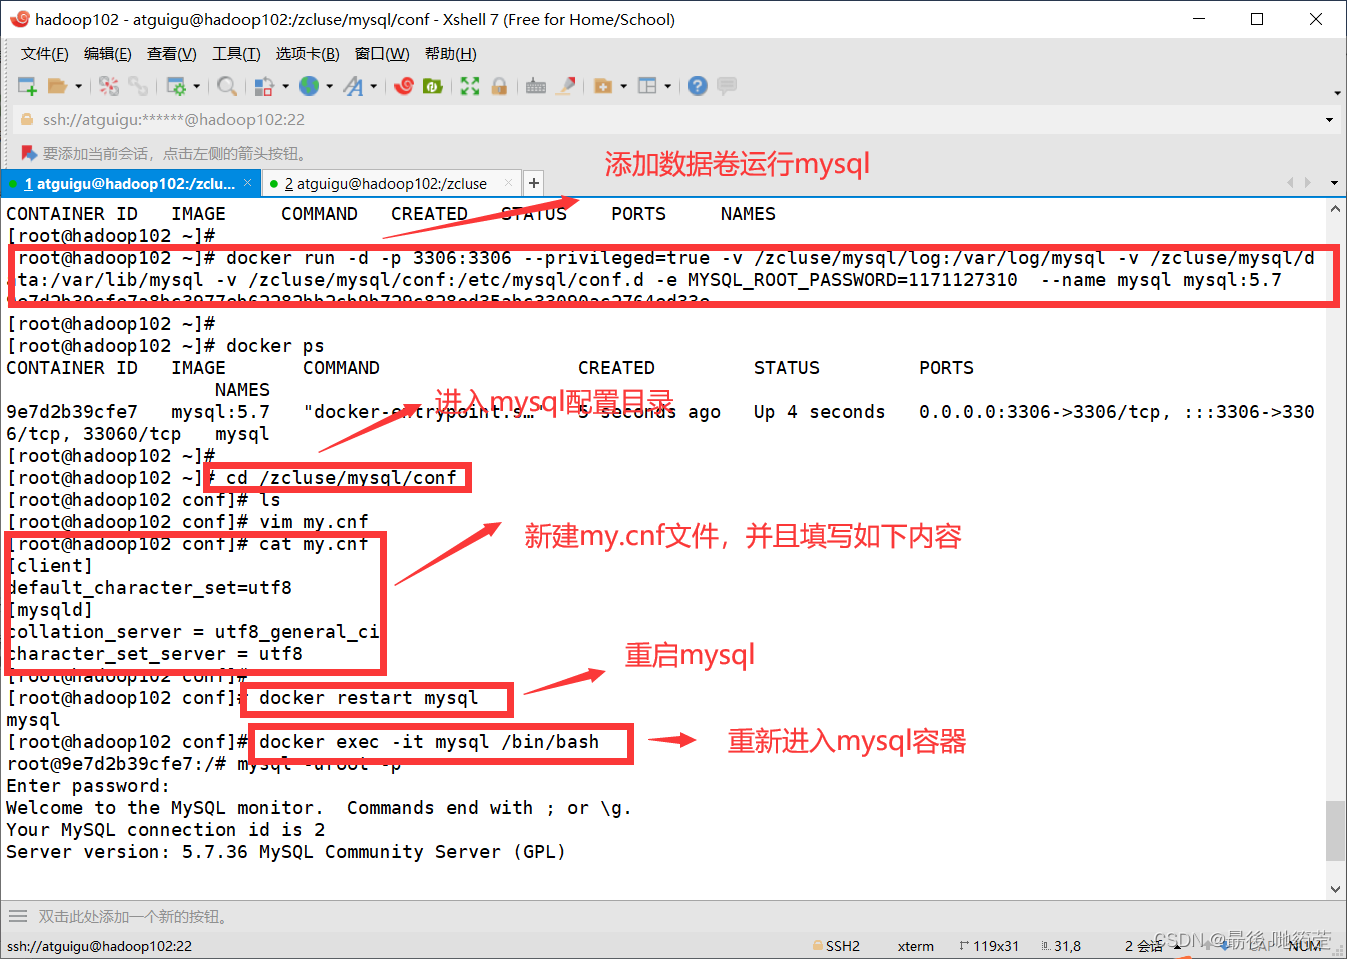This screenshot has height=959, width=1347.
Task: Click the xterm status bar entry
Action: pyautogui.click(x=916, y=946)
